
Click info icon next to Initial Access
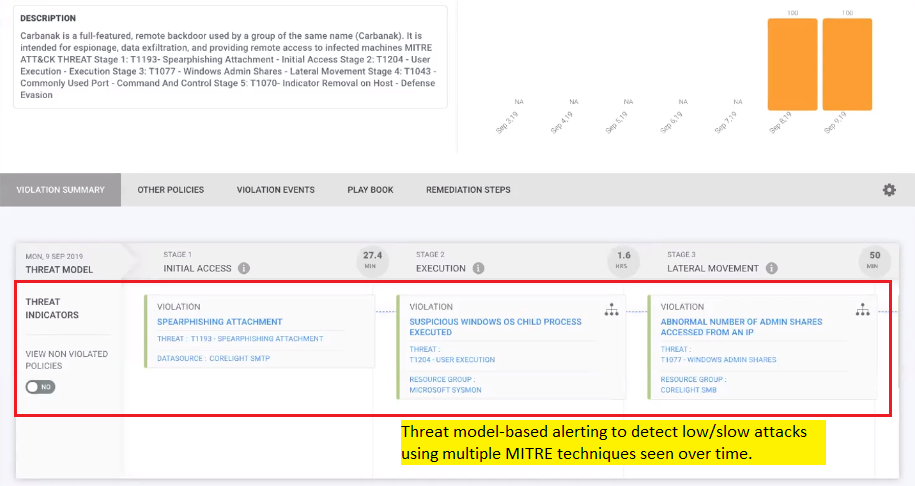(244, 268)
